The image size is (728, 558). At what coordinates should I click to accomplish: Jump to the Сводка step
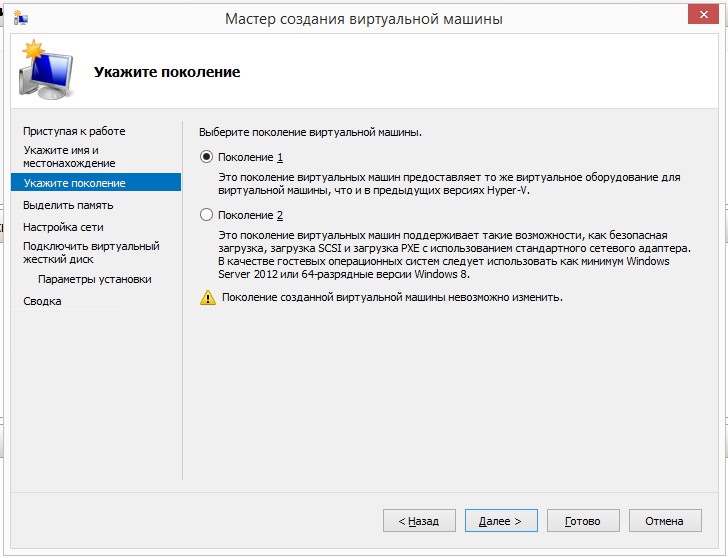coord(42,301)
